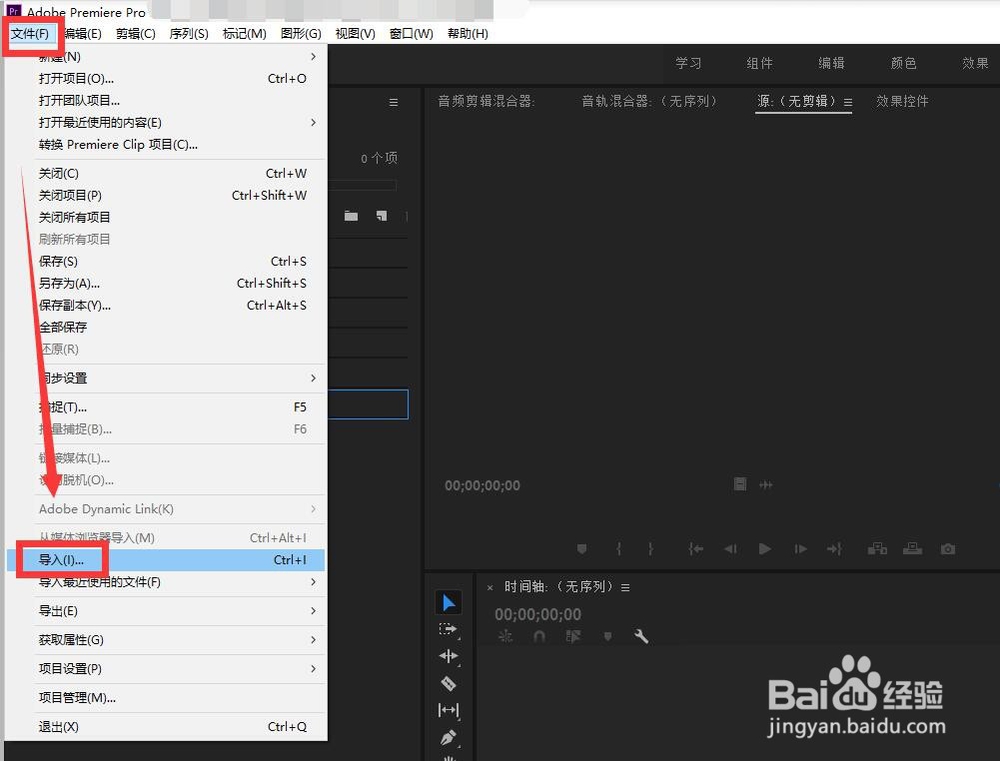The image size is (1000, 761).
Task: Open the source panel menu next to 源: (无剪辑)
Action: [848, 102]
